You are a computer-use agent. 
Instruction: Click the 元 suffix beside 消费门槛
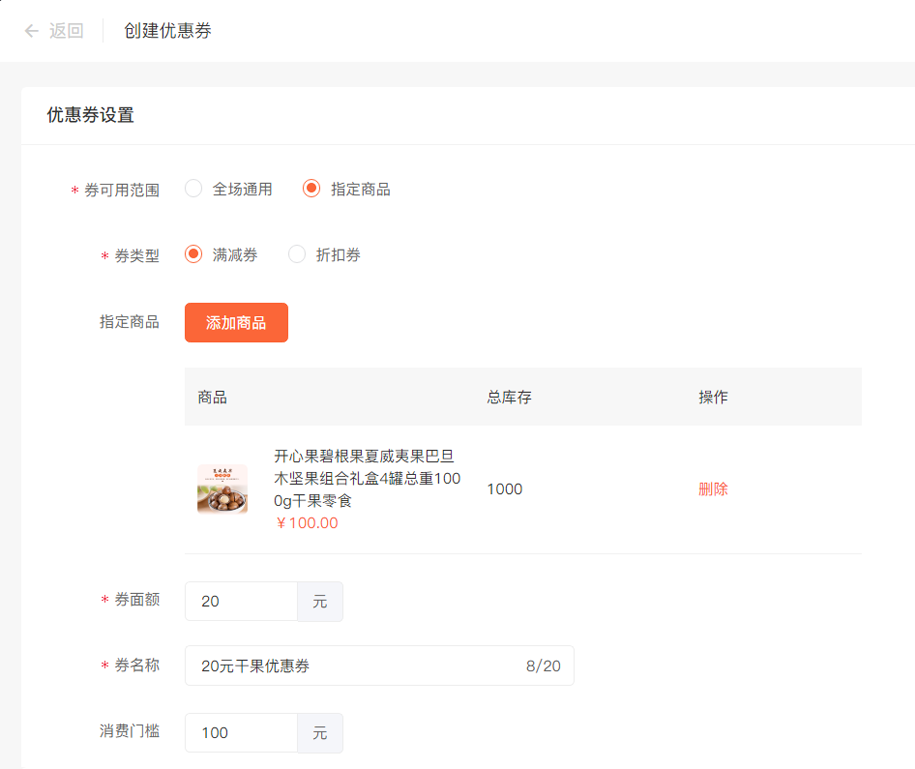320,733
